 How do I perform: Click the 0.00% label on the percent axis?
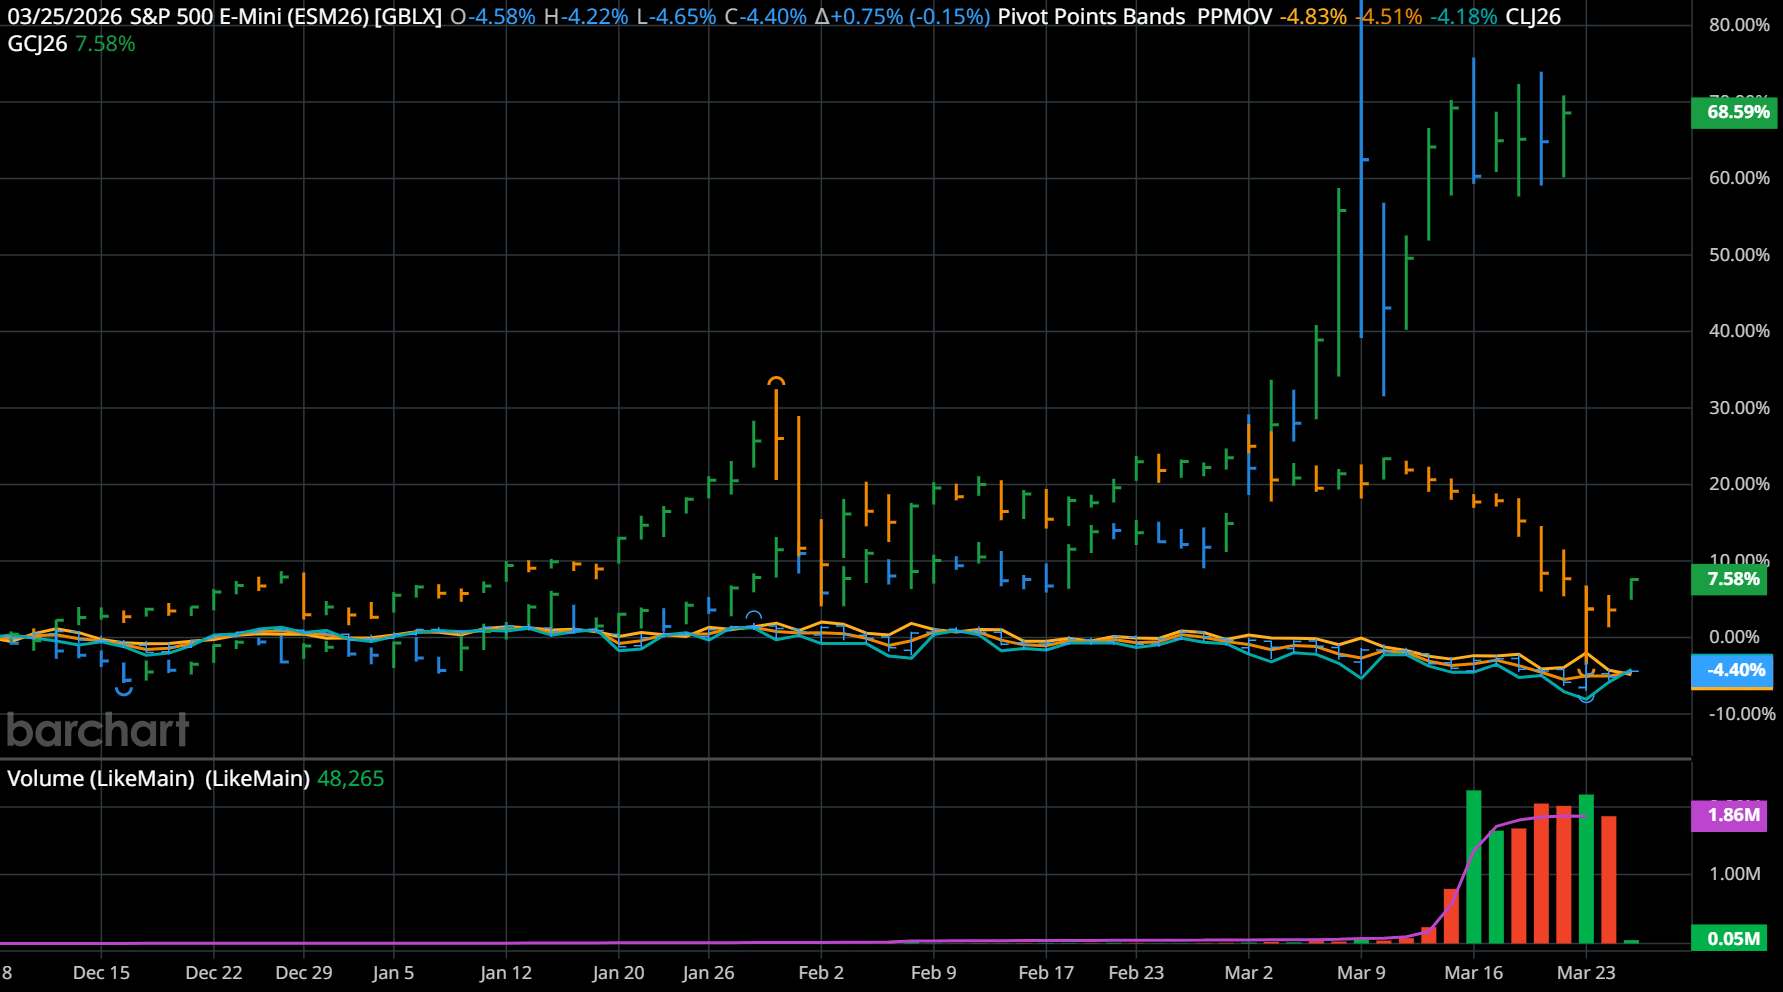coord(1734,637)
